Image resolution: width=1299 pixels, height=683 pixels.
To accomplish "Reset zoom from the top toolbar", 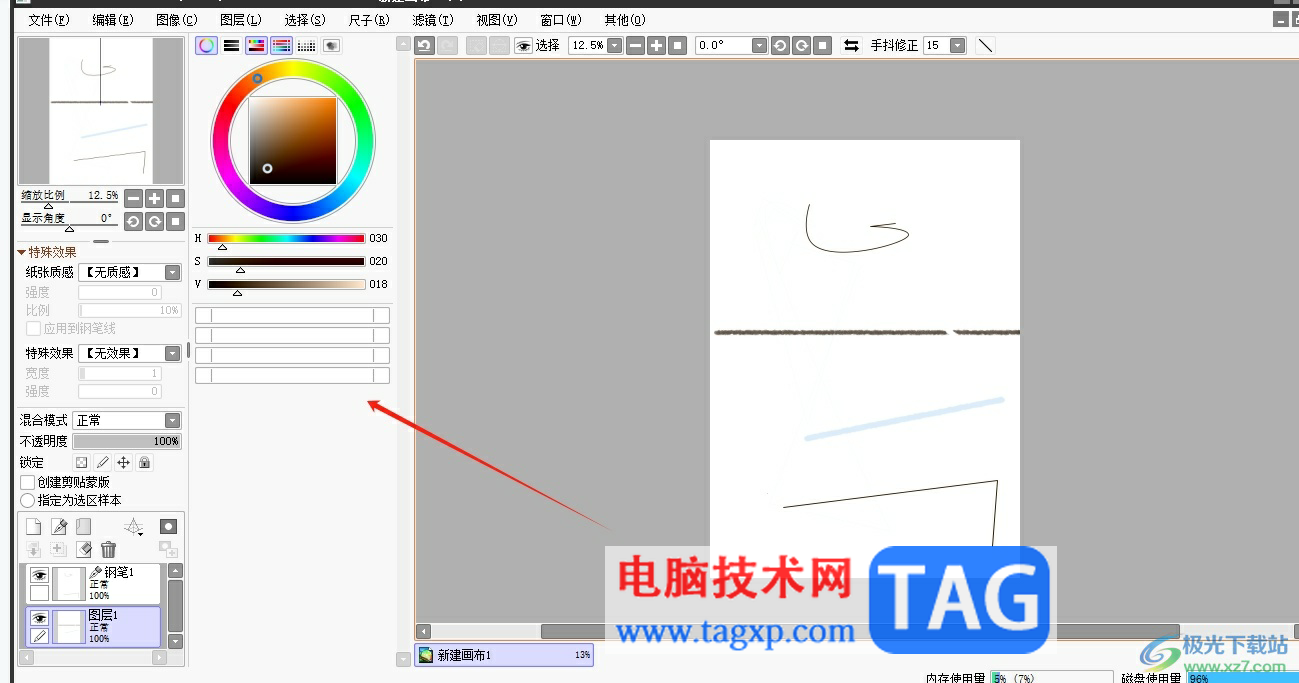I will (x=678, y=45).
